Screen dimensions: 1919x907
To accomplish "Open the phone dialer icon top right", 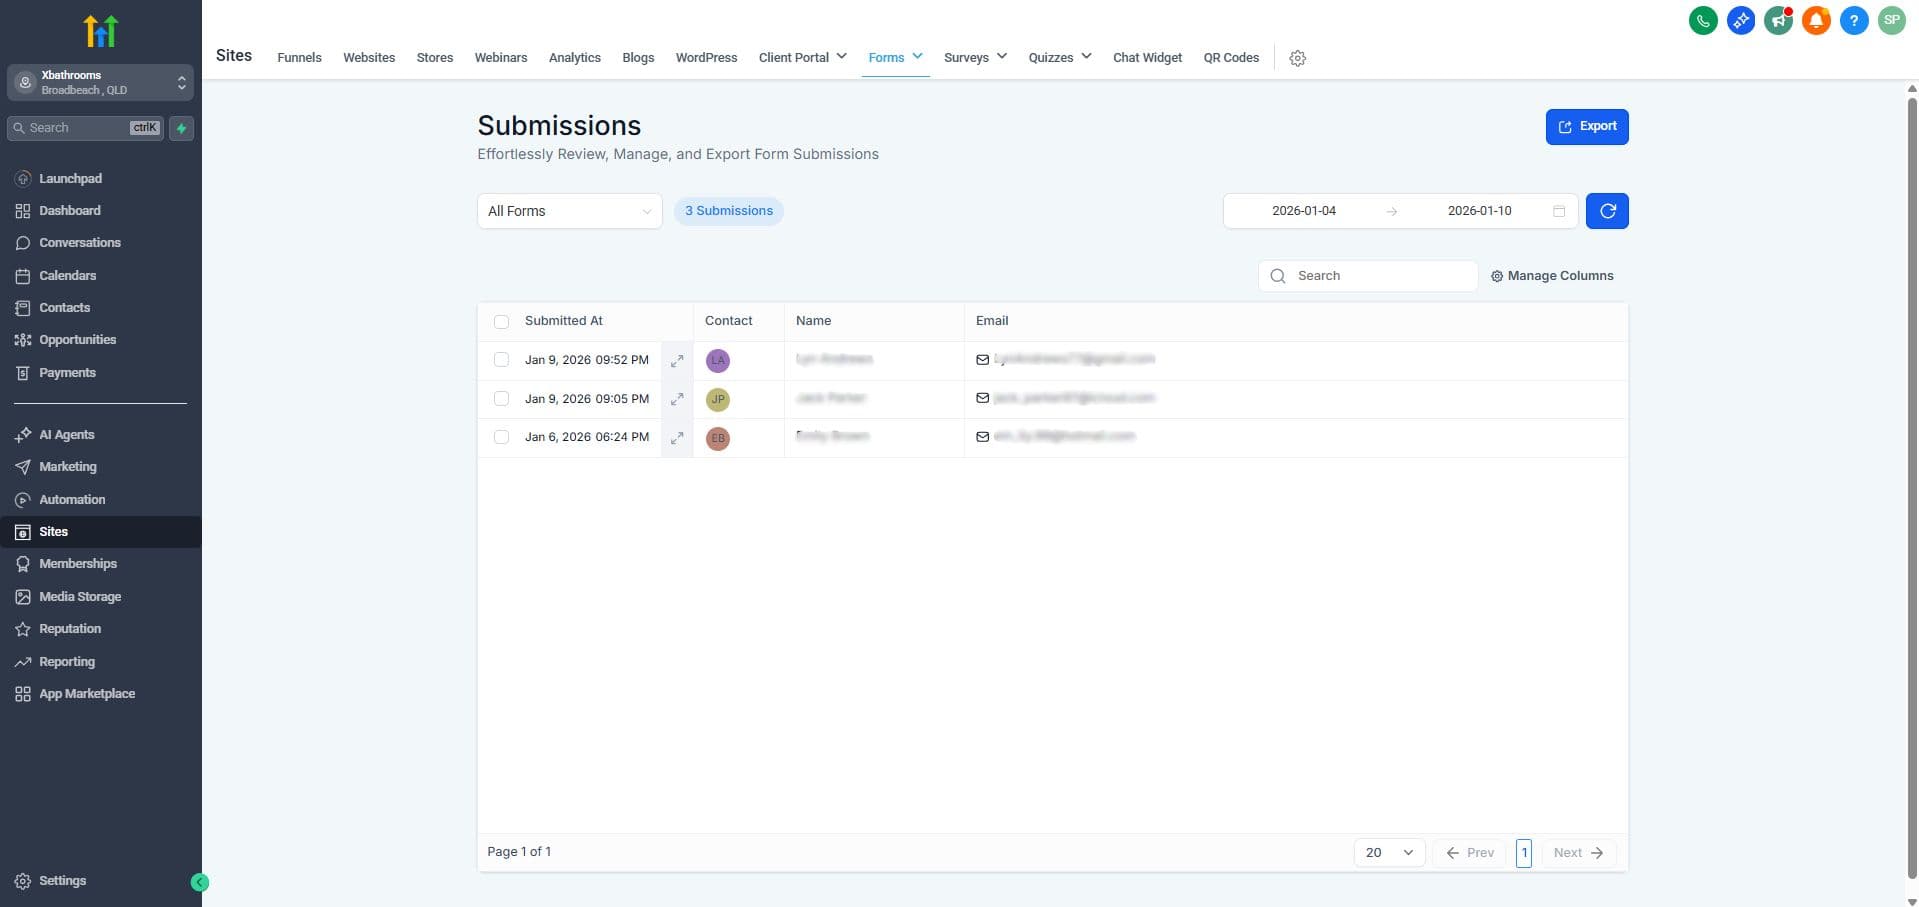I will pos(1703,20).
